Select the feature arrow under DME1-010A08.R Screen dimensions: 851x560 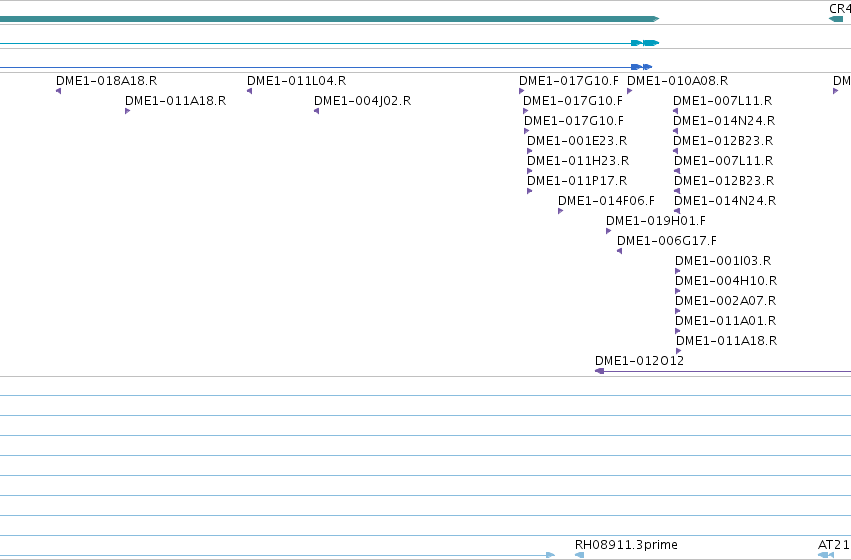(630, 91)
